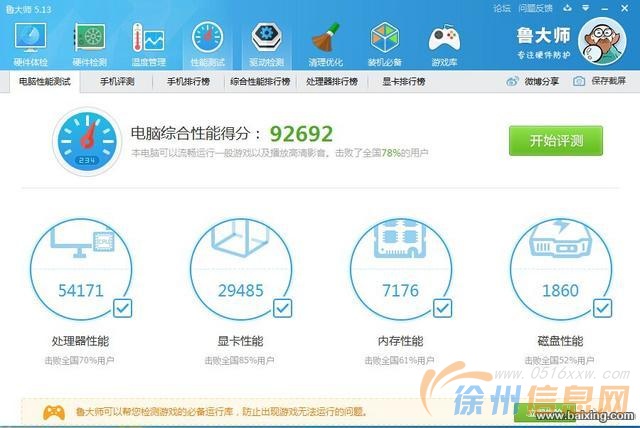Click the memory chip icon
Viewport: 640px width, 428px height.
(x=400, y=238)
